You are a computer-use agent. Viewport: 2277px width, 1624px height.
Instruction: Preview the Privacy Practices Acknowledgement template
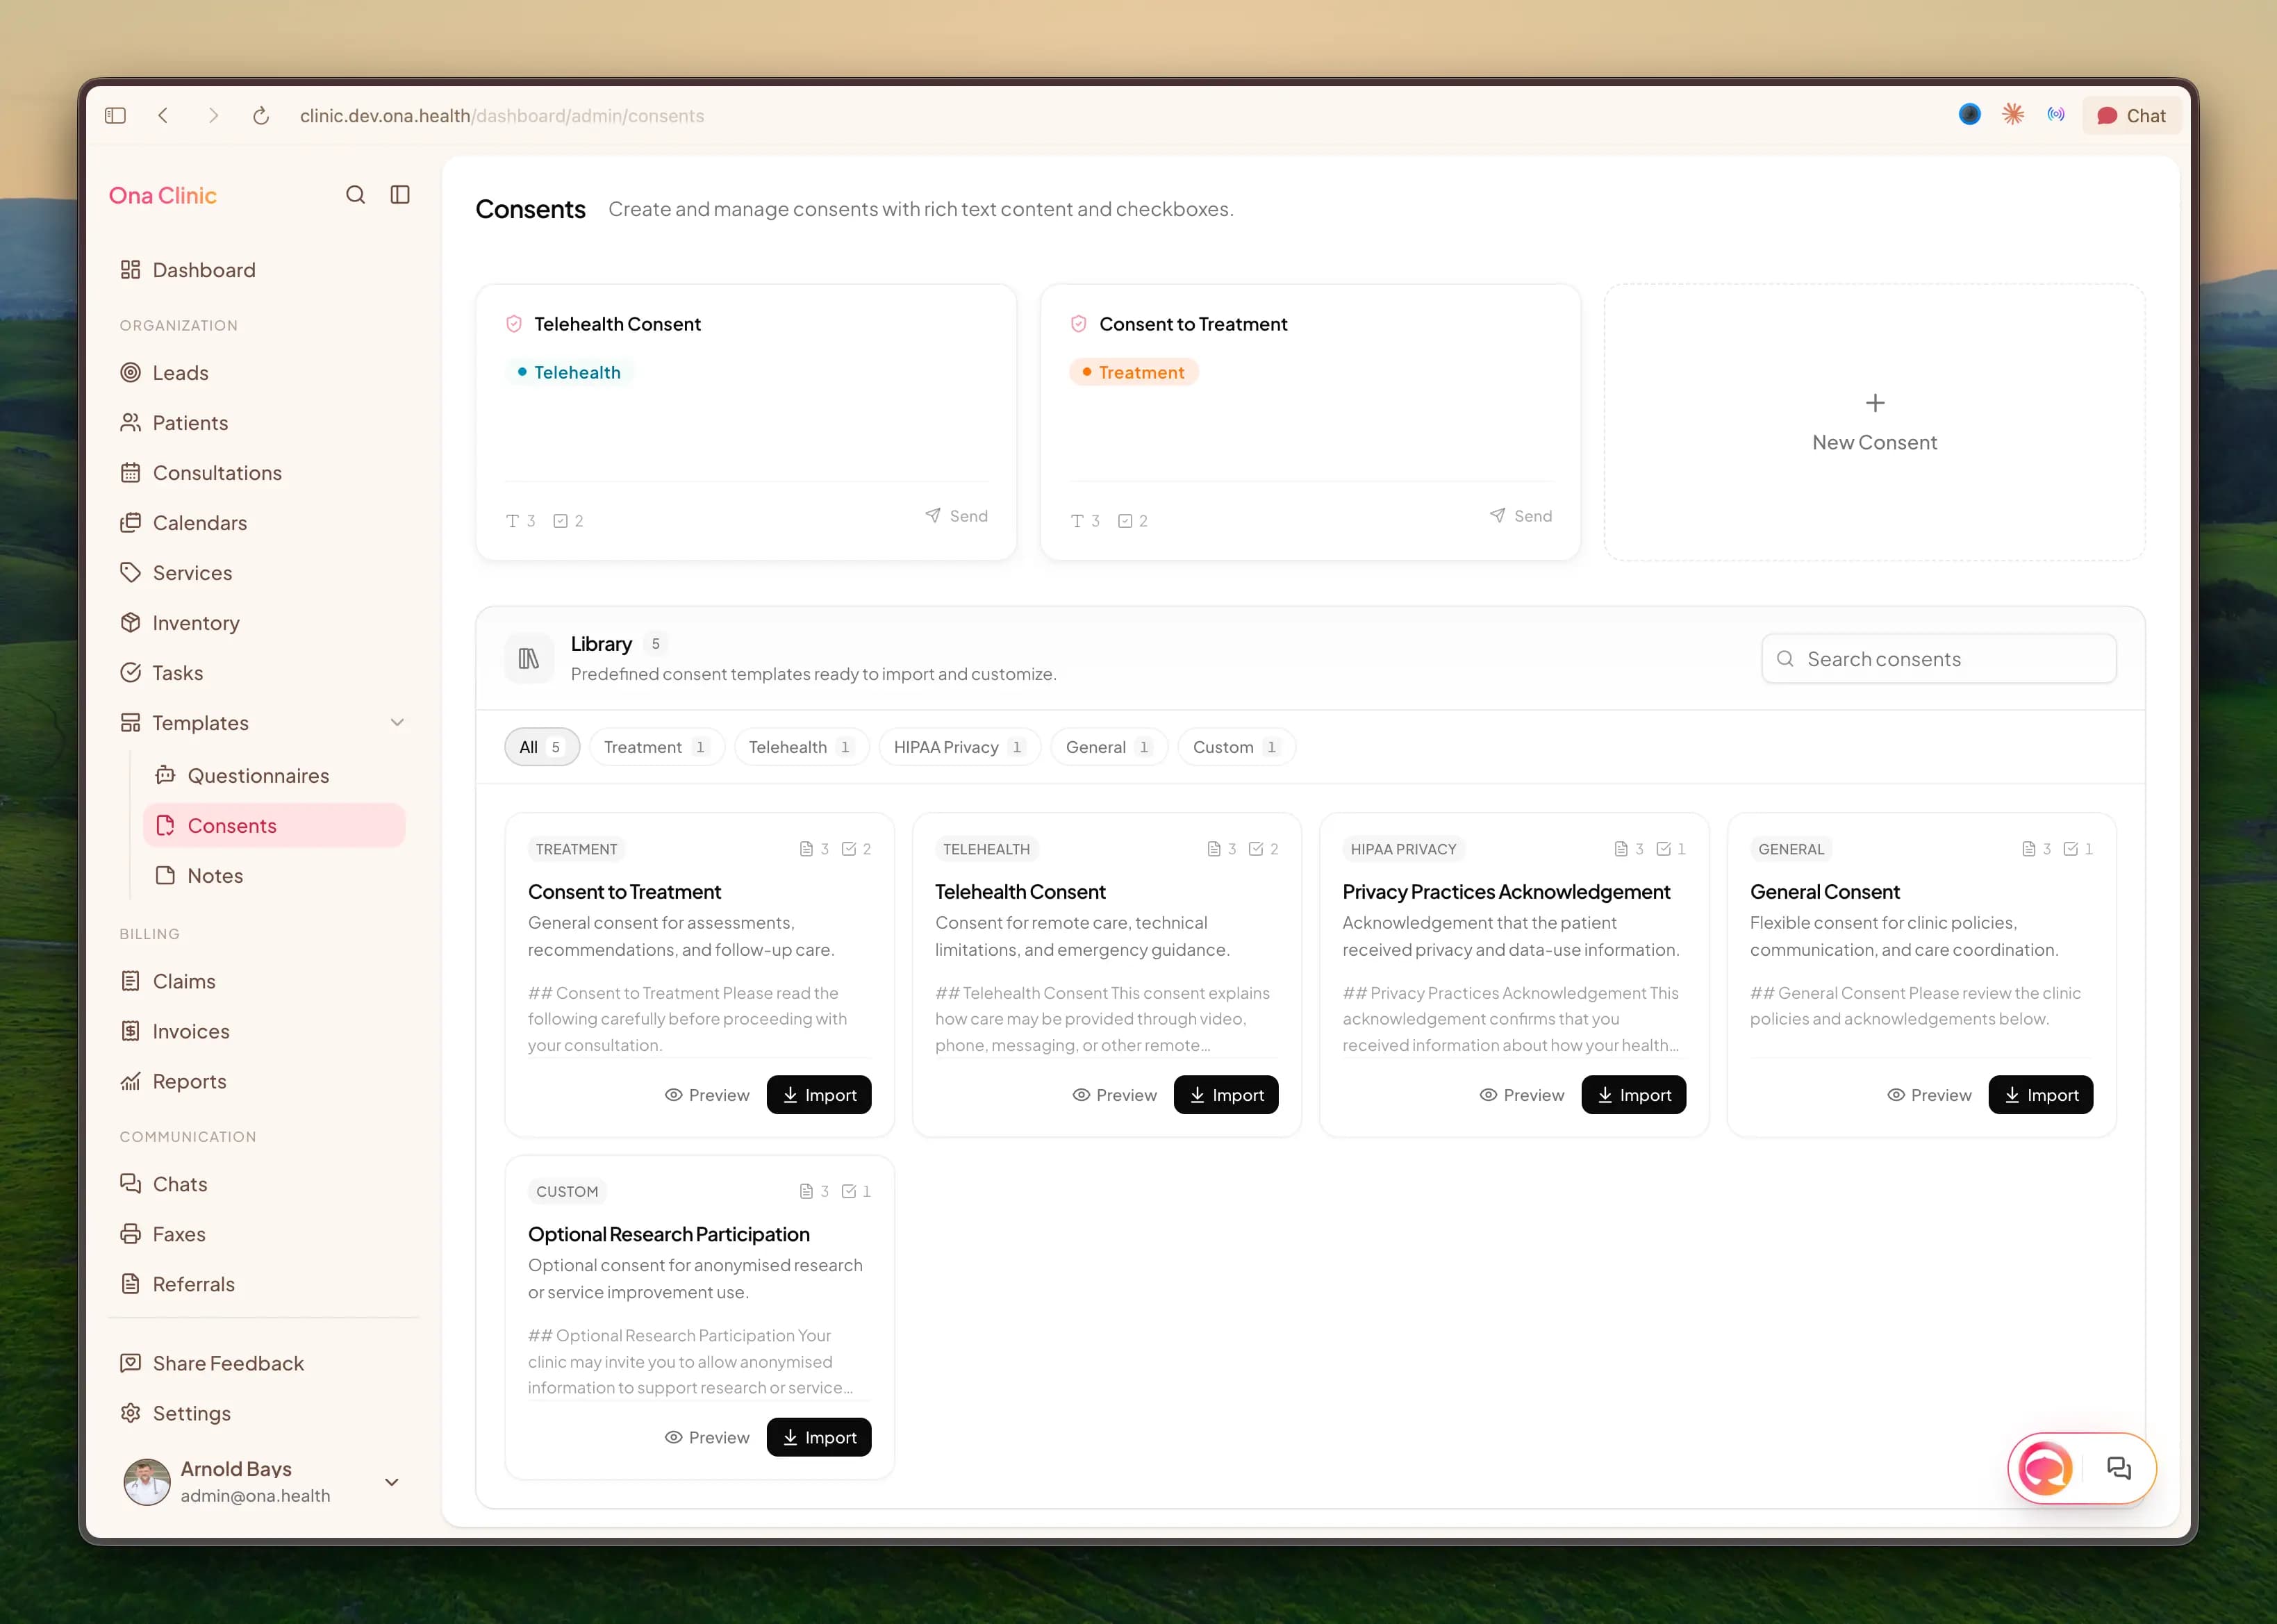click(x=1522, y=1095)
